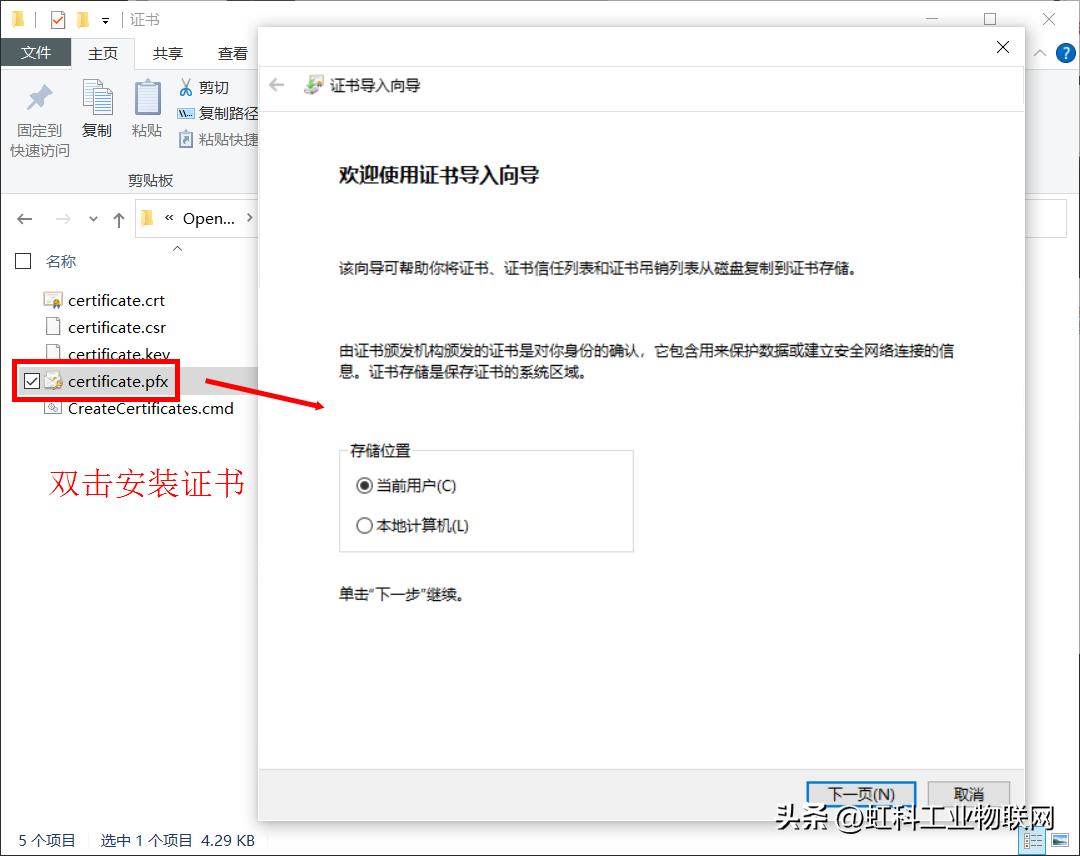Select the 本地计算机(L) radio button
1080x856 pixels.
coord(364,524)
